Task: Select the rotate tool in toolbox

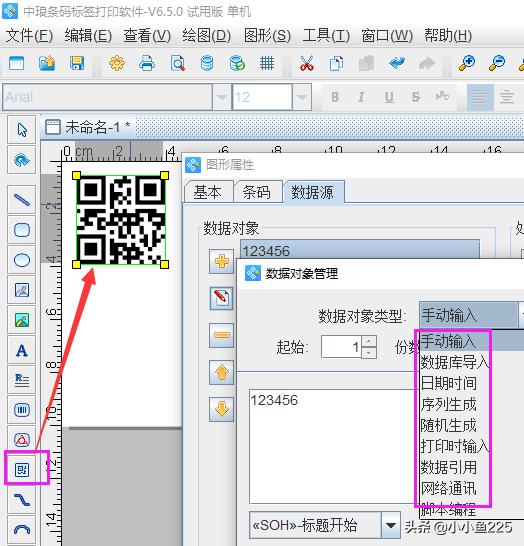Action: (22, 160)
